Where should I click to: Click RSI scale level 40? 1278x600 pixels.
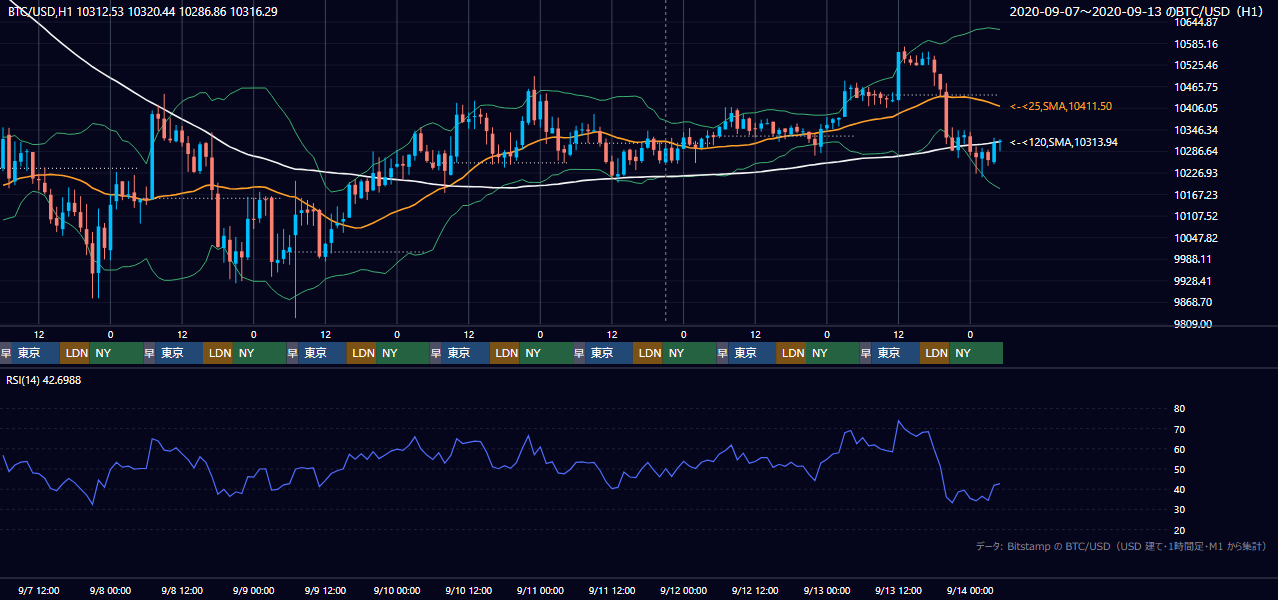(1179, 489)
